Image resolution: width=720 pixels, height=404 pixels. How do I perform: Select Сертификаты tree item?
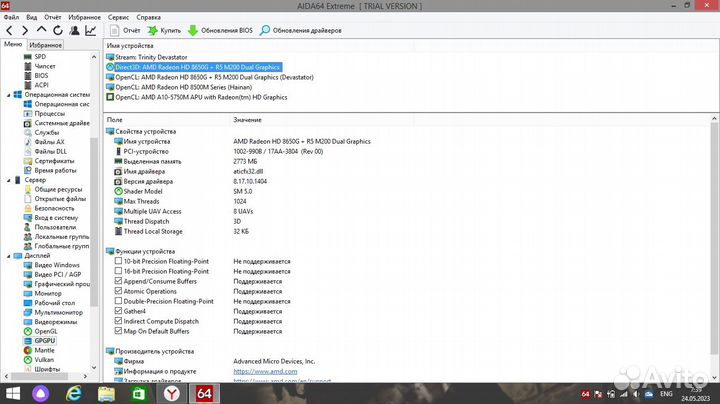pos(54,161)
